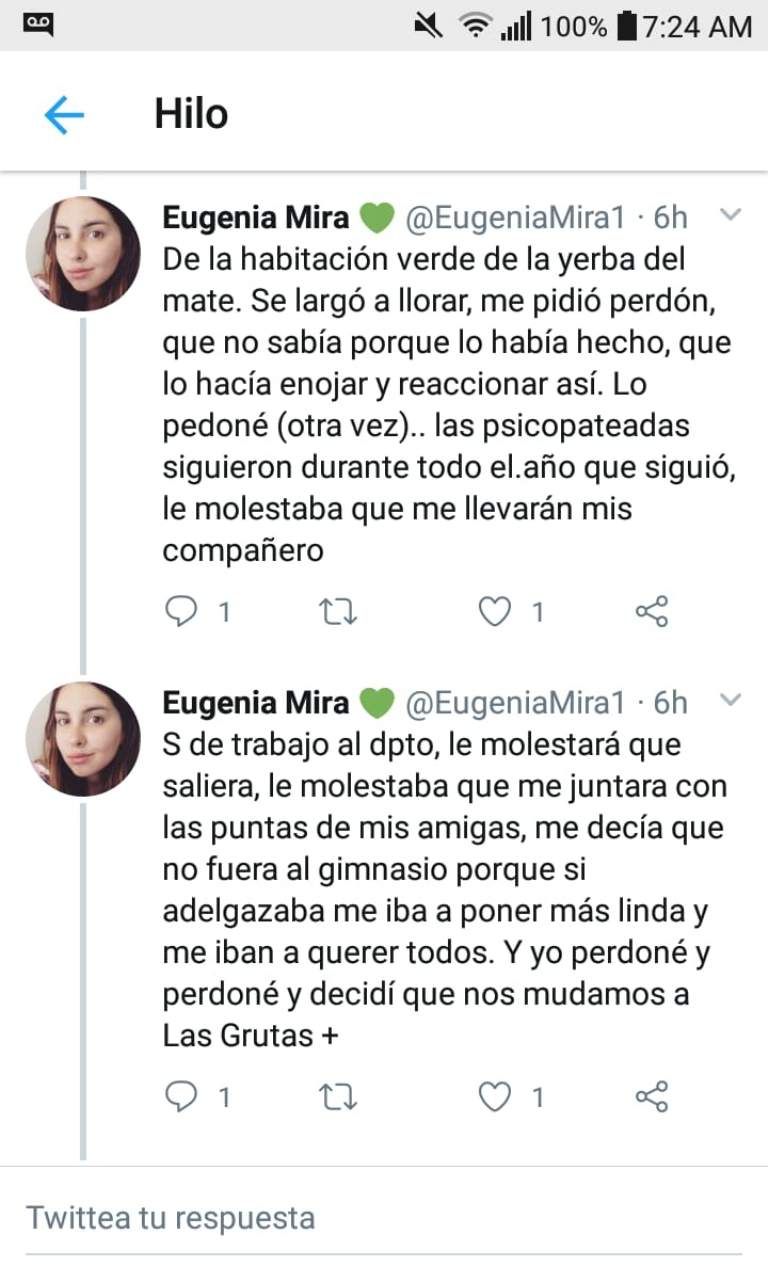Viewport: 768px width, 1266px height.
Task: Tap the Eugenia Mira name on second tweet
Action: pos(256,703)
